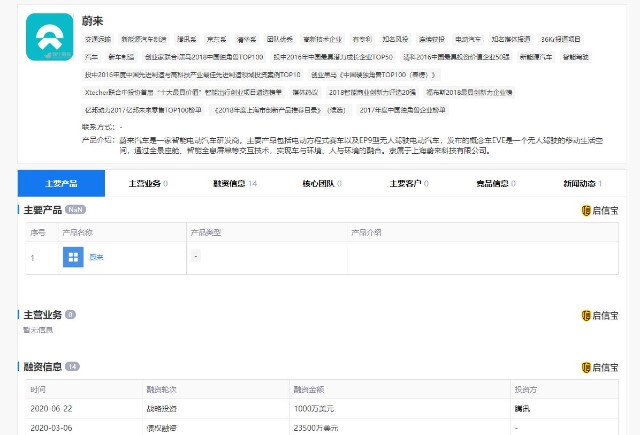Go to the 主要客户 tab
The width and height of the screenshot is (640, 435).
(409, 184)
